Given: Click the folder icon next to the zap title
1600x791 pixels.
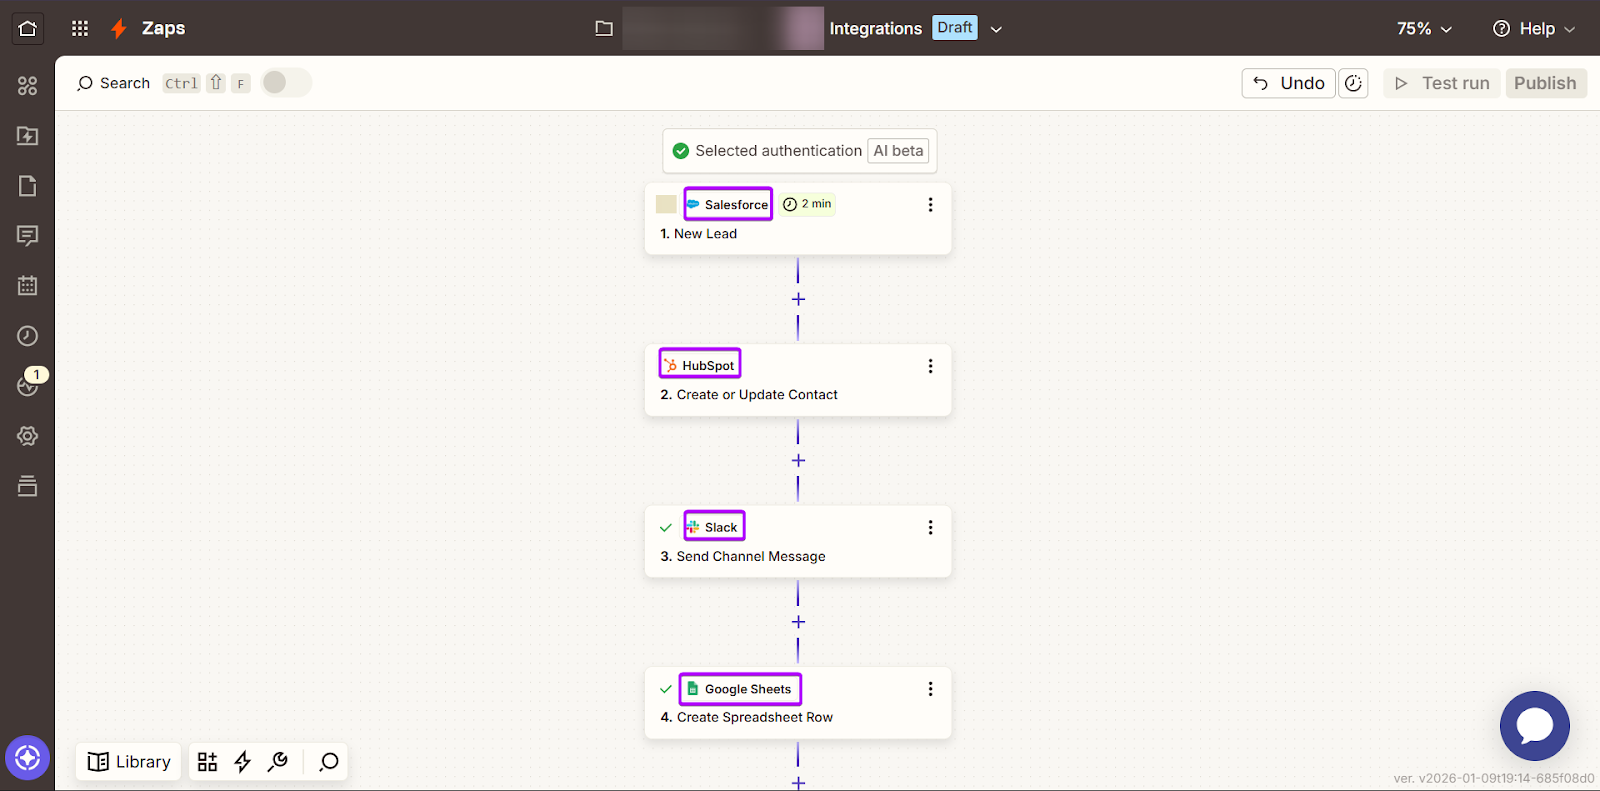Looking at the screenshot, I should pyautogui.click(x=604, y=28).
